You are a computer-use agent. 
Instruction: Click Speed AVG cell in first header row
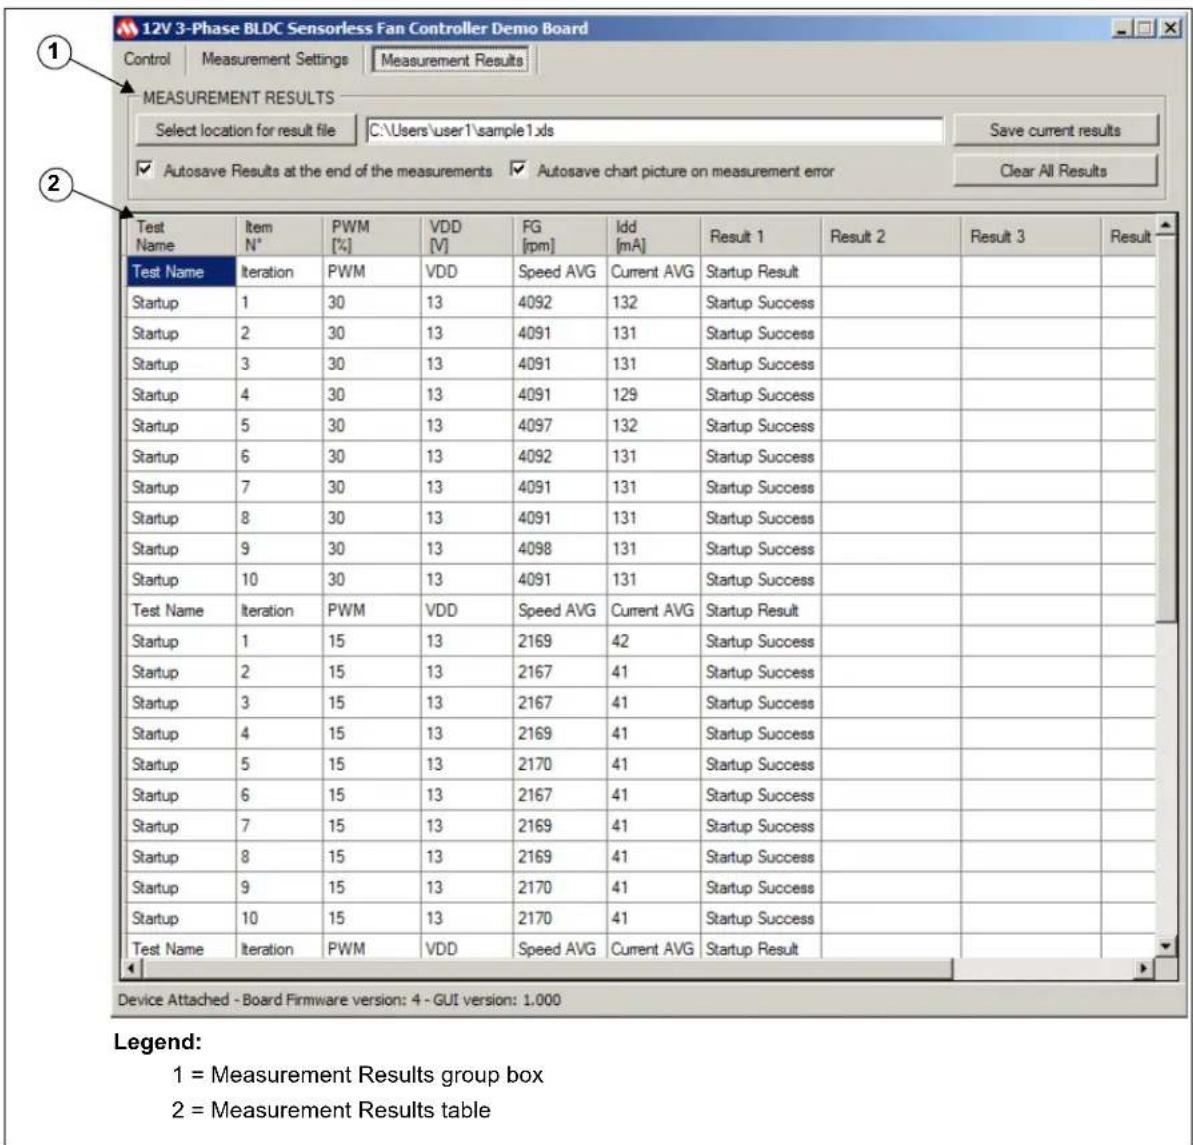[x=559, y=272]
